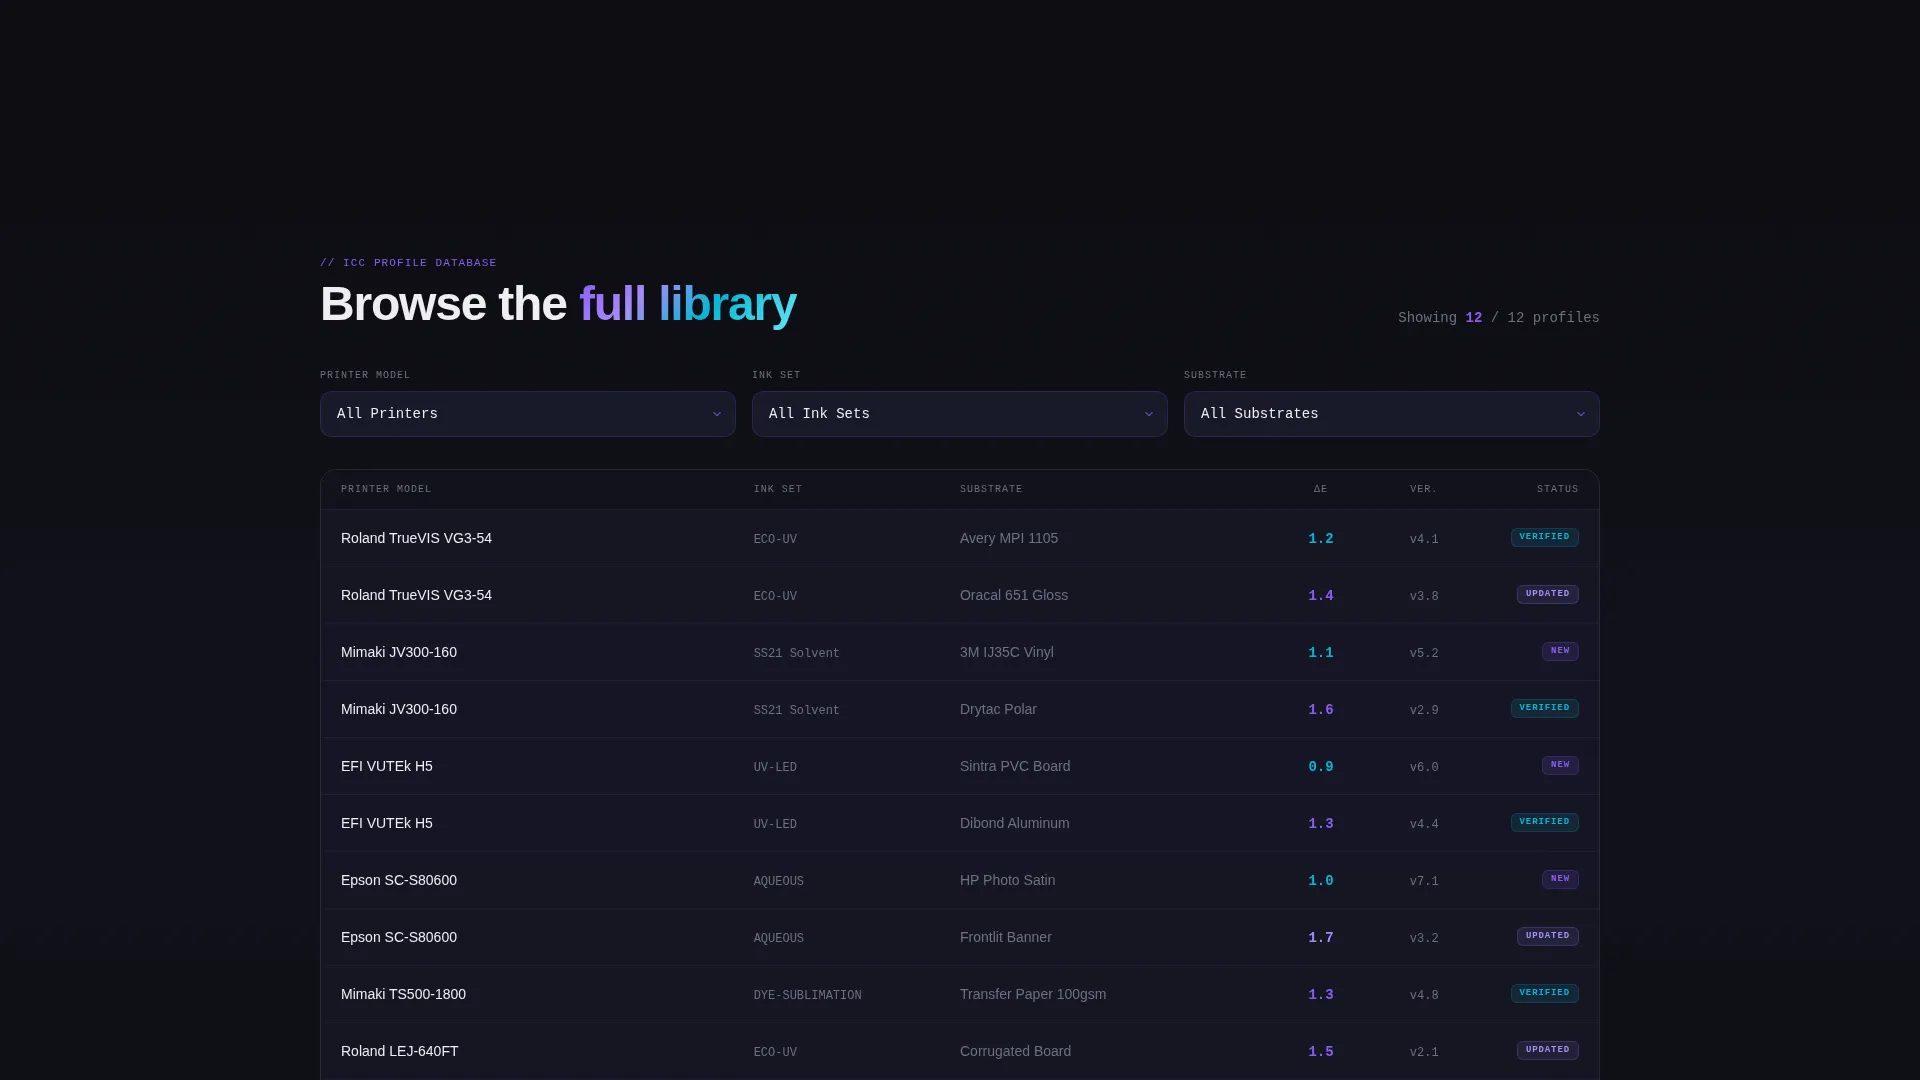
Task: Click VERIFIED badge on Dibond Aluminum row
Action: (x=1544, y=822)
